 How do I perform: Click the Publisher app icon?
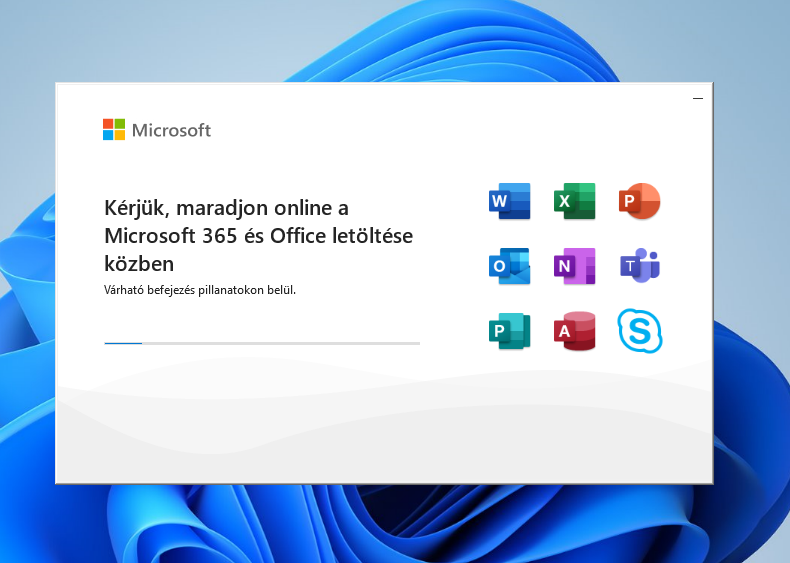tap(509, 331)
